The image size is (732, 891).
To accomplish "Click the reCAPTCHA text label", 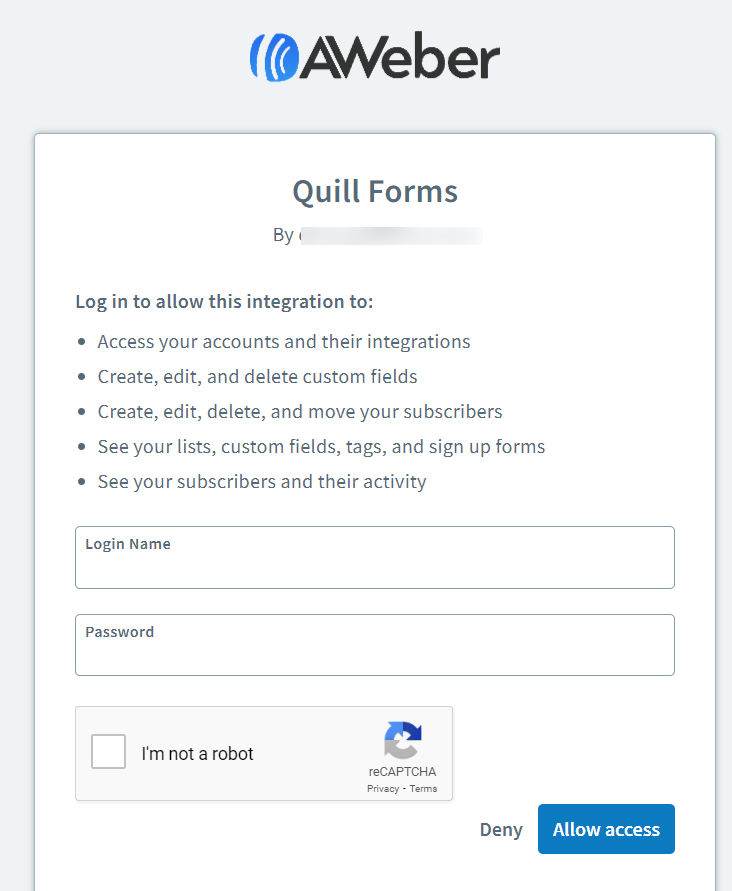I will [x=402, y=772].
